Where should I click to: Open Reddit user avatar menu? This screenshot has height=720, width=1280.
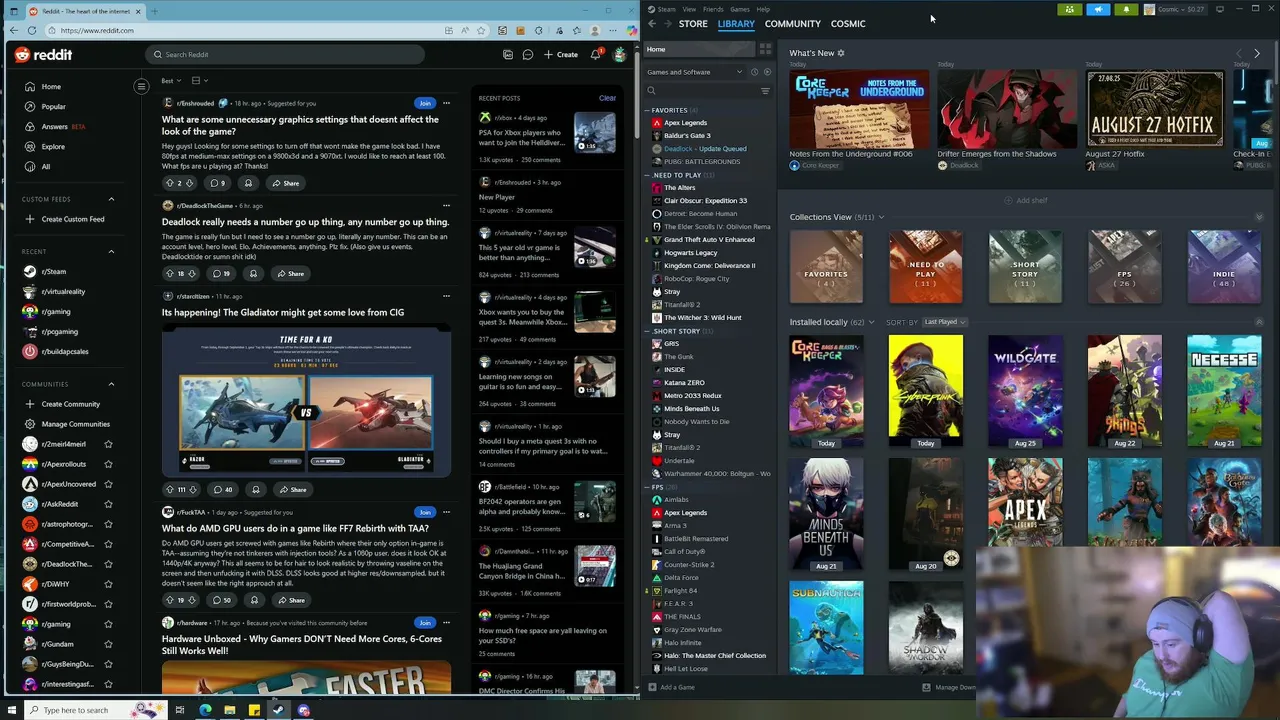pyautogui.click(x=620, y=54)
